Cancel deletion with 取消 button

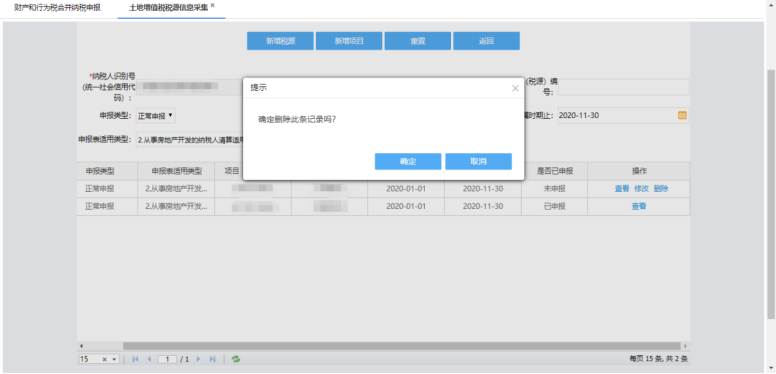click(x=478, y=162)
